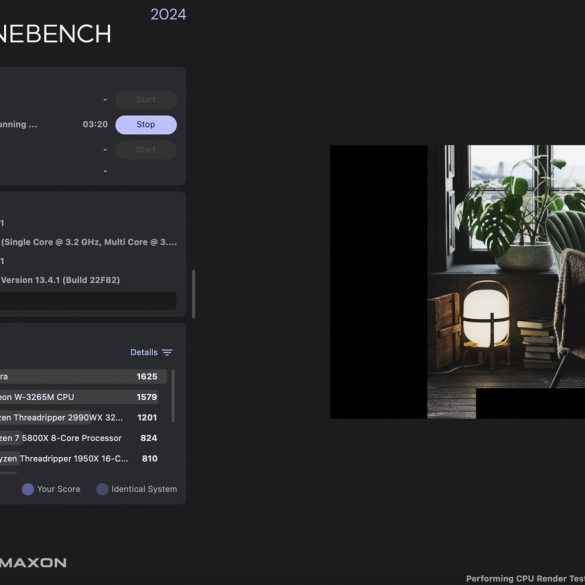
Task: Click the 2024 version label
Action: click(x=168, y=15)
